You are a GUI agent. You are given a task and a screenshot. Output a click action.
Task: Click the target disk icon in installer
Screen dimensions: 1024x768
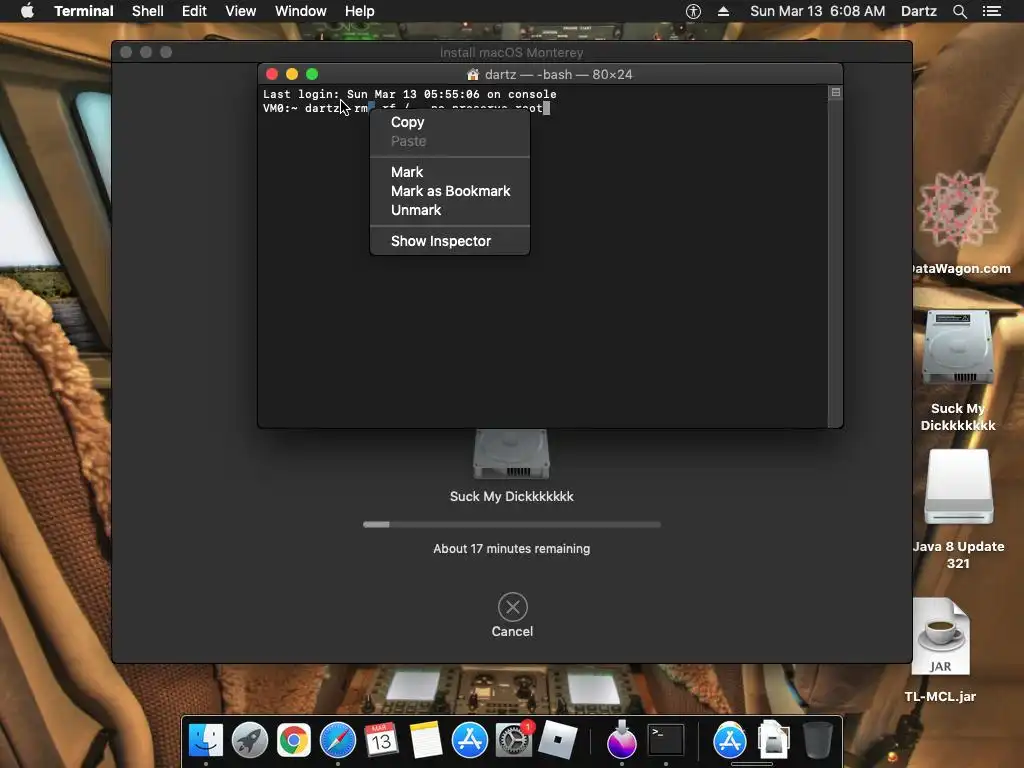(x=511, y=455)
